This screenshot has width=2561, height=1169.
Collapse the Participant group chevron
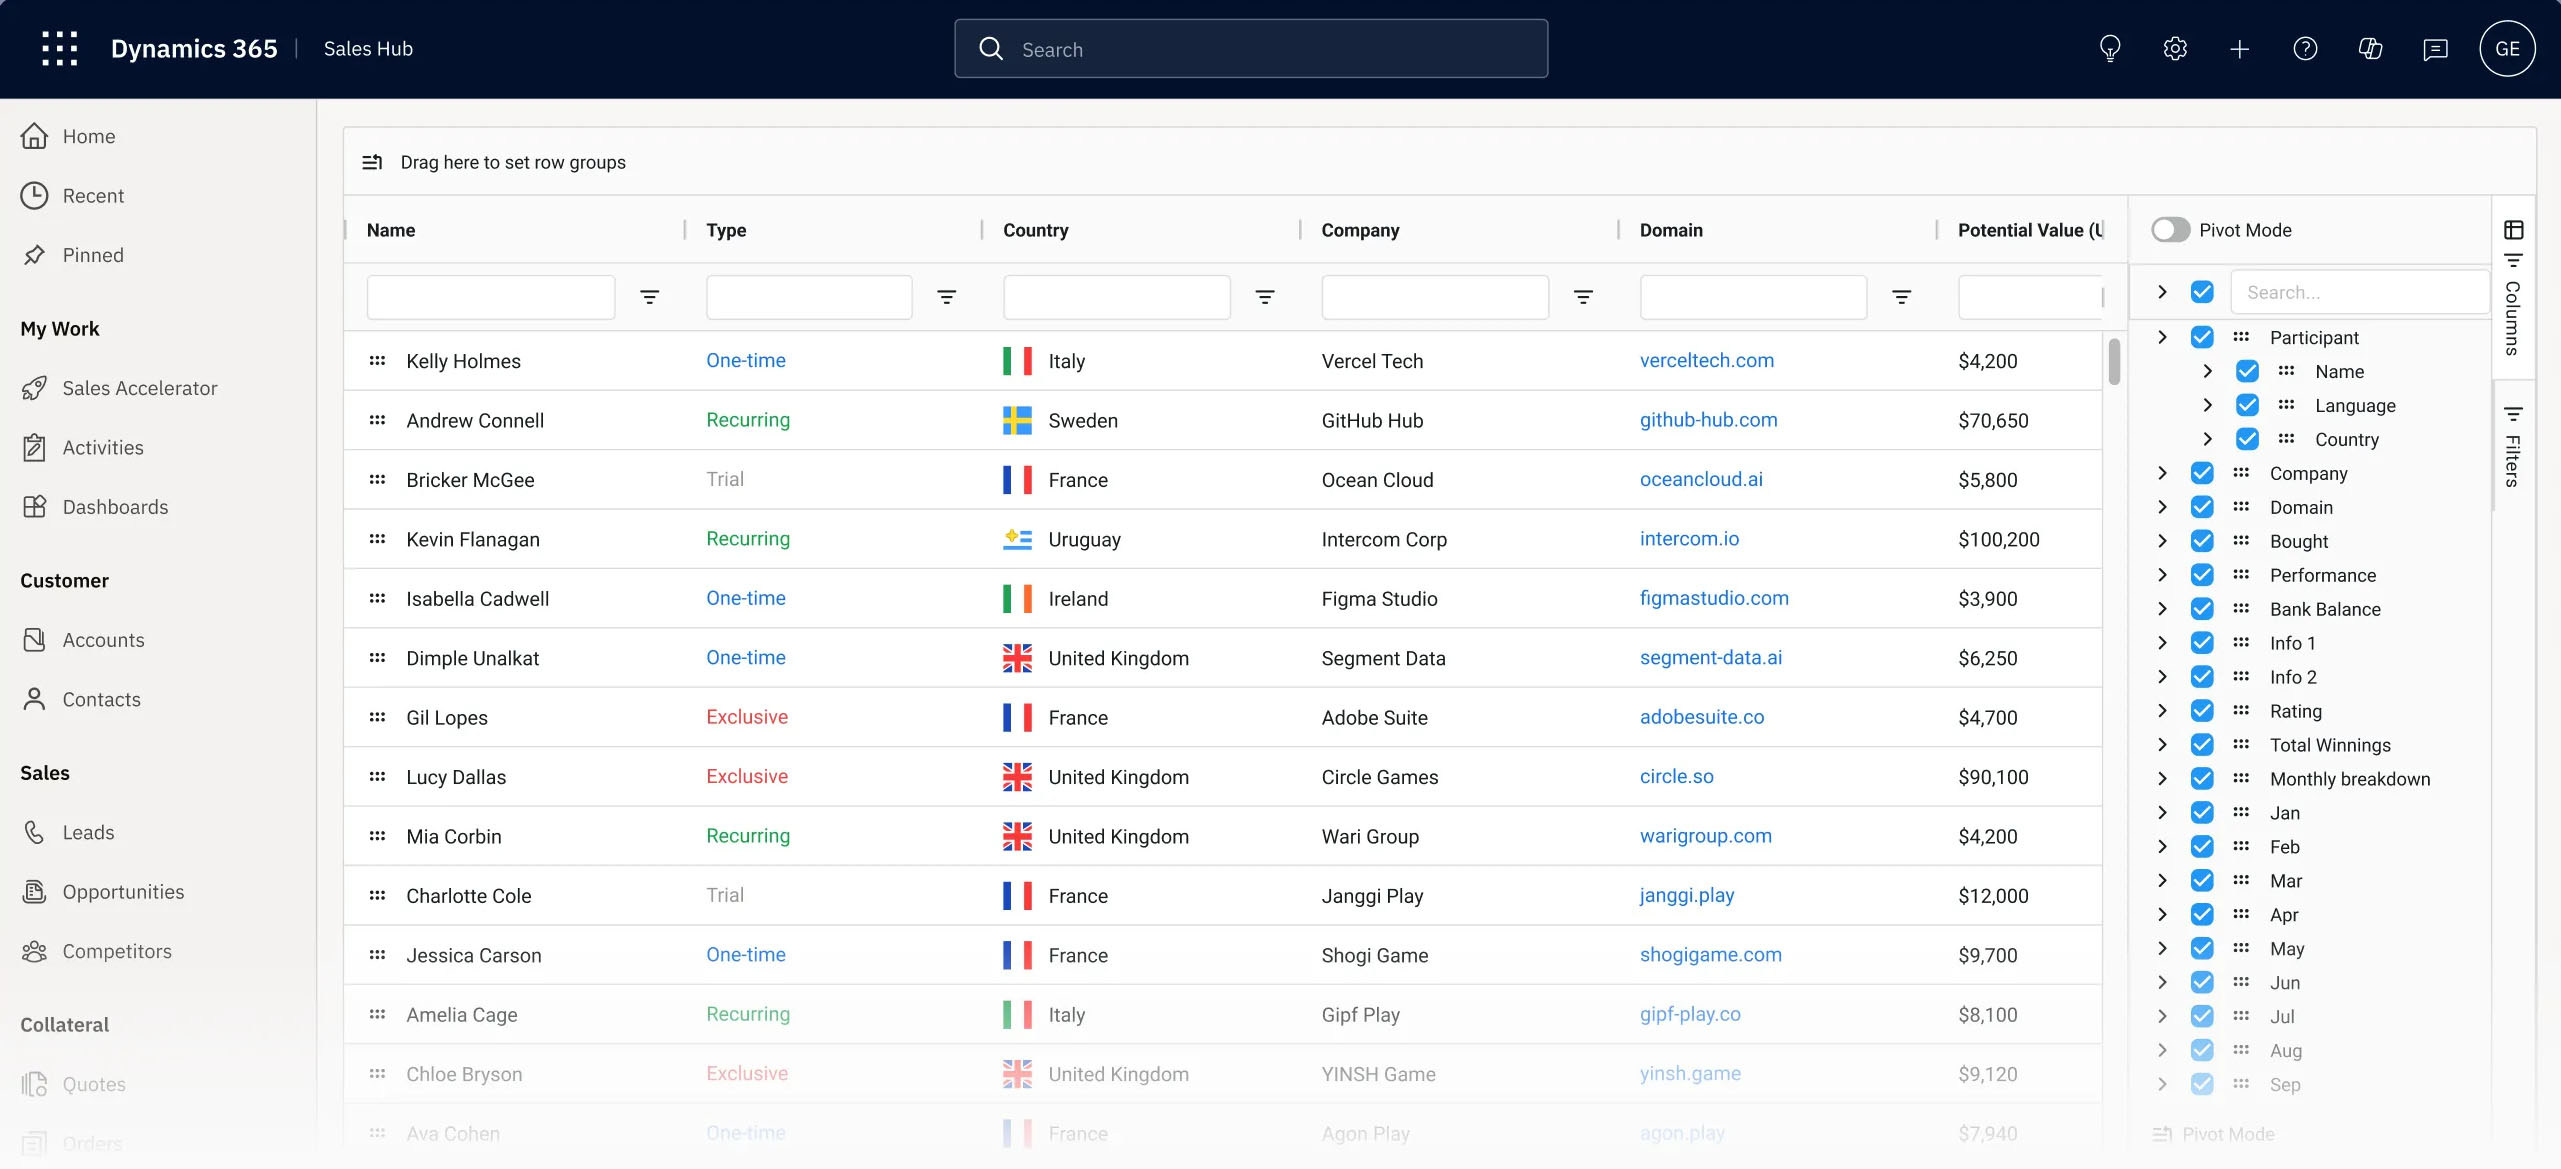(2162, 337)
